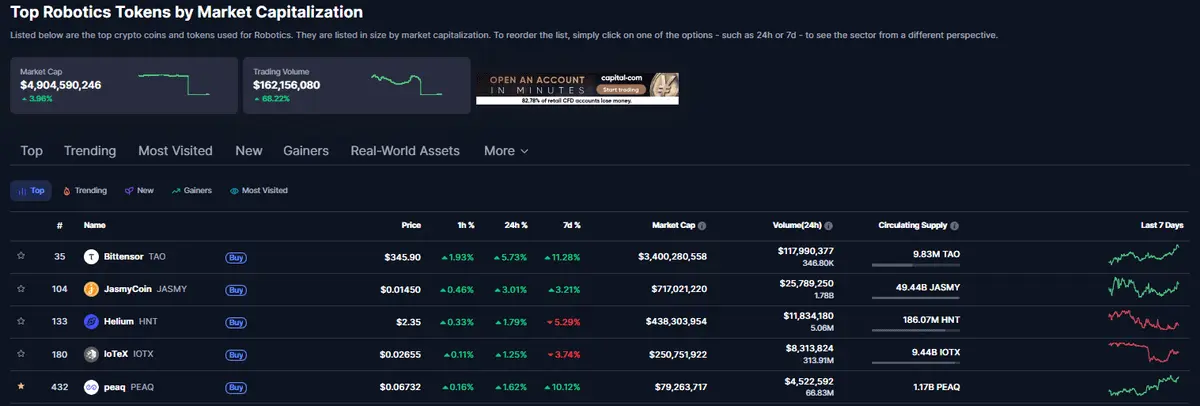Viewport: 1200px width, 406px height.
Task: Click the chart icon on Gainers chip
Action: 176,190
